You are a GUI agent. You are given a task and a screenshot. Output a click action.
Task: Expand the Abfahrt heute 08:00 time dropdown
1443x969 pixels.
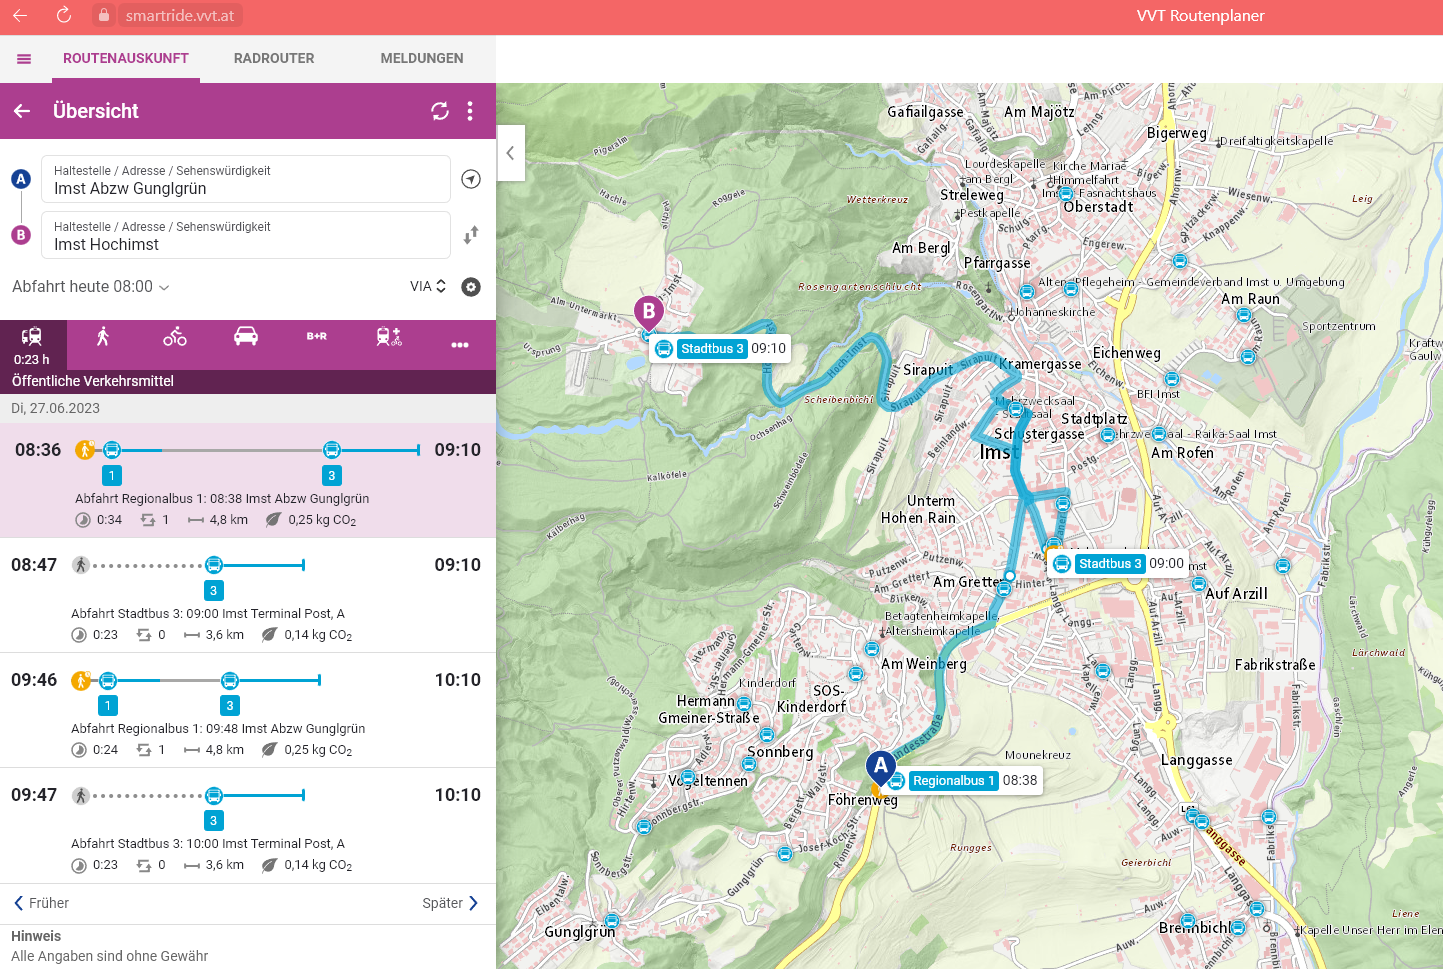[x=91, y=287]
